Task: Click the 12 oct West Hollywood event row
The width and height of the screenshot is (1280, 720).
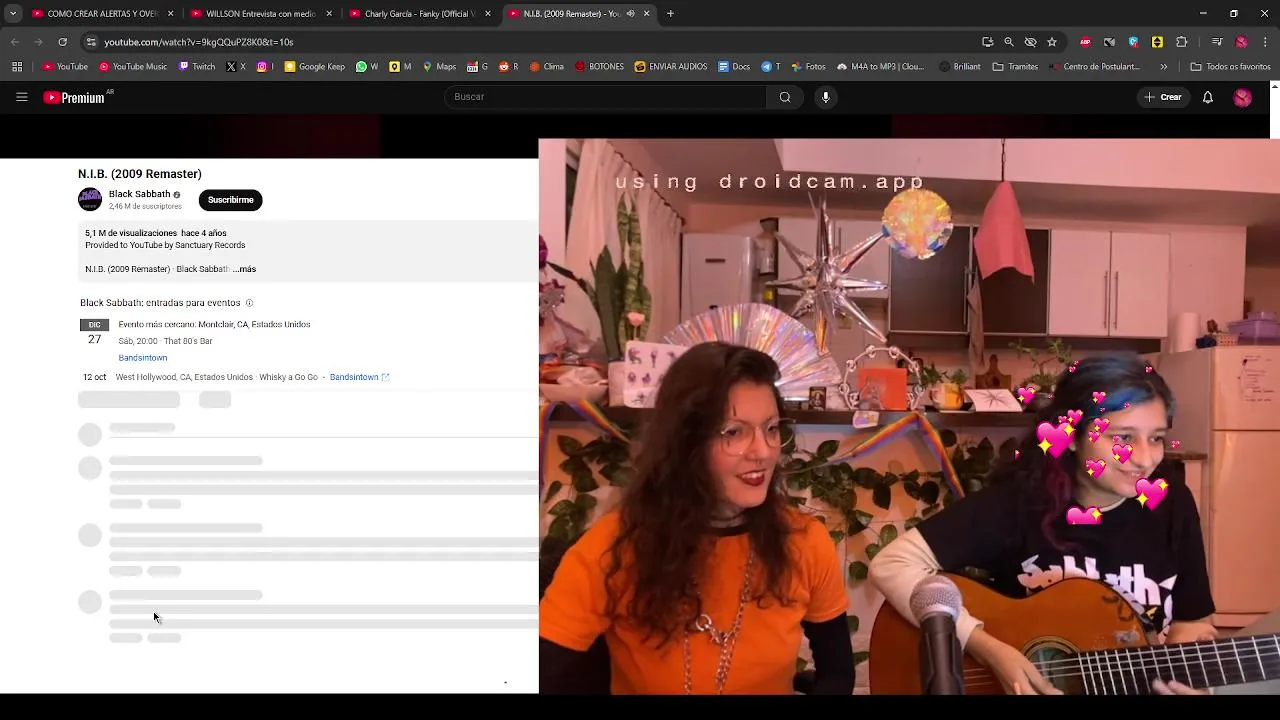Action: [x=236, y=377]
